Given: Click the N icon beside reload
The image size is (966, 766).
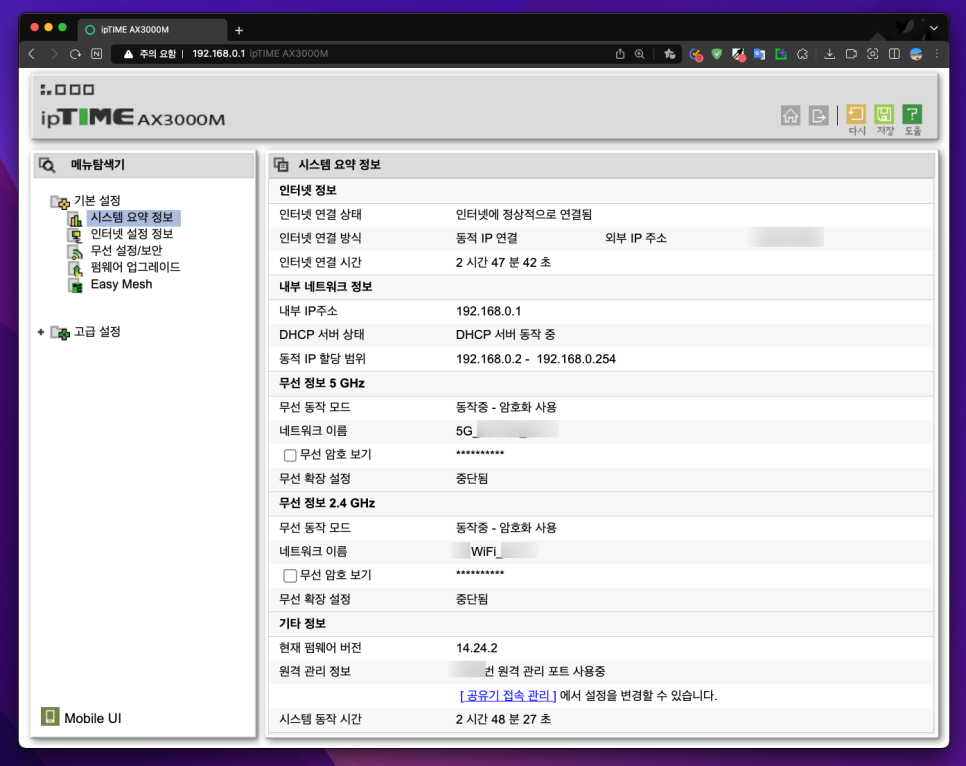Looking at the screenshot, I should 97,54.
